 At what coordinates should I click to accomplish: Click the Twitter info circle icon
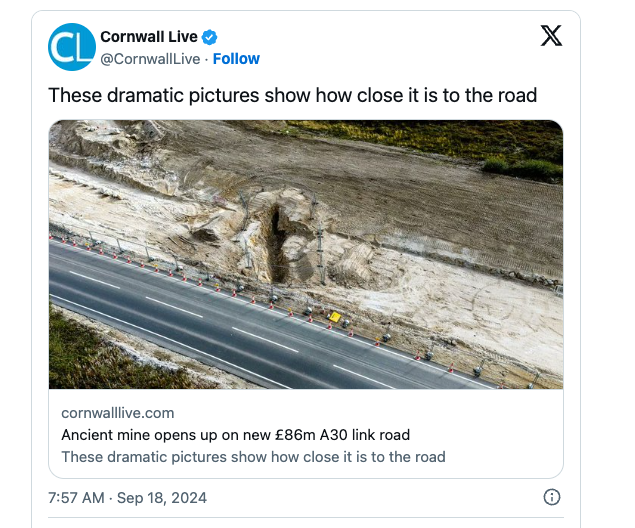tap(551, 497)
